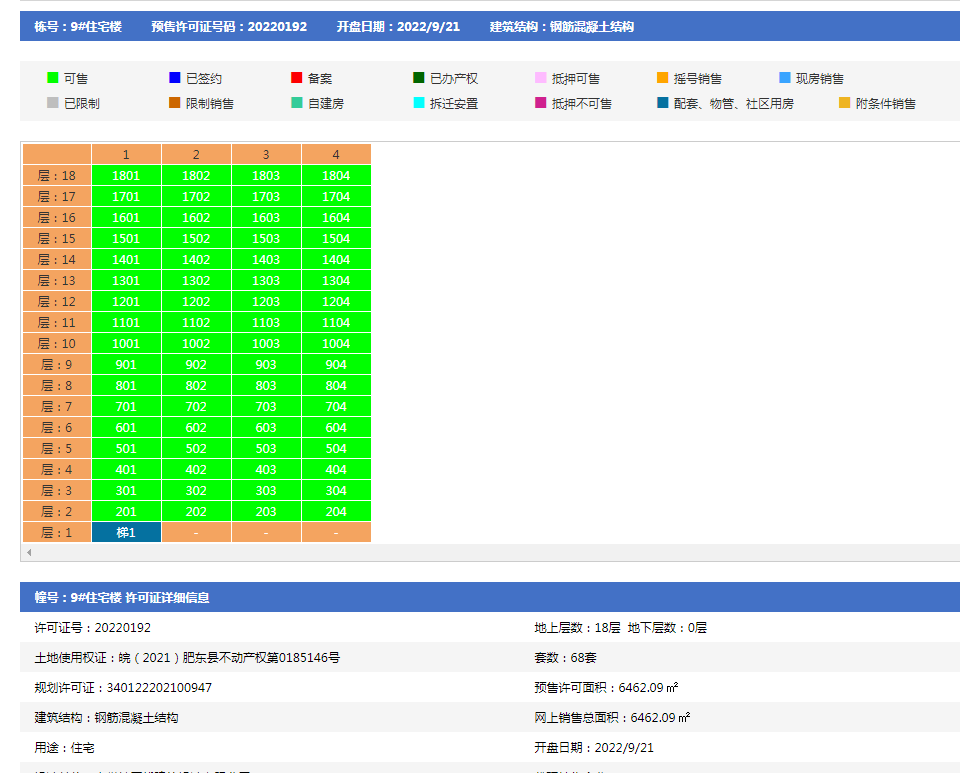Select unit 1702

196,196
